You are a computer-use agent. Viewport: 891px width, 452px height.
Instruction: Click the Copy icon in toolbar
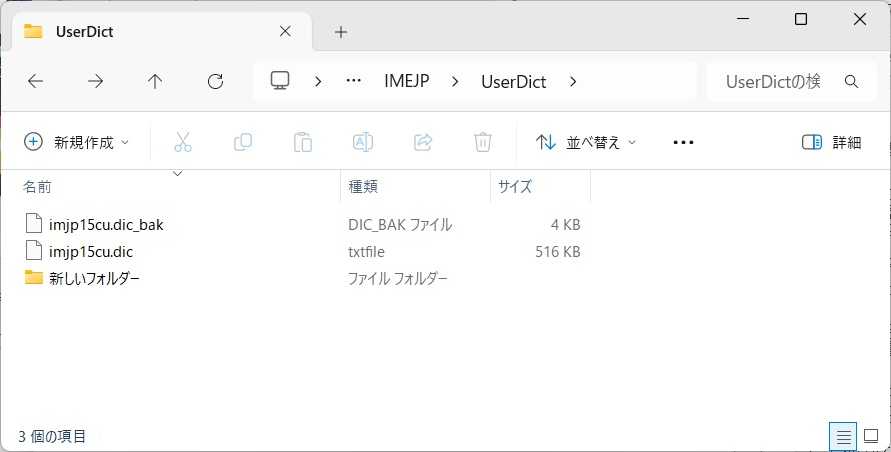tap(243, 142)
